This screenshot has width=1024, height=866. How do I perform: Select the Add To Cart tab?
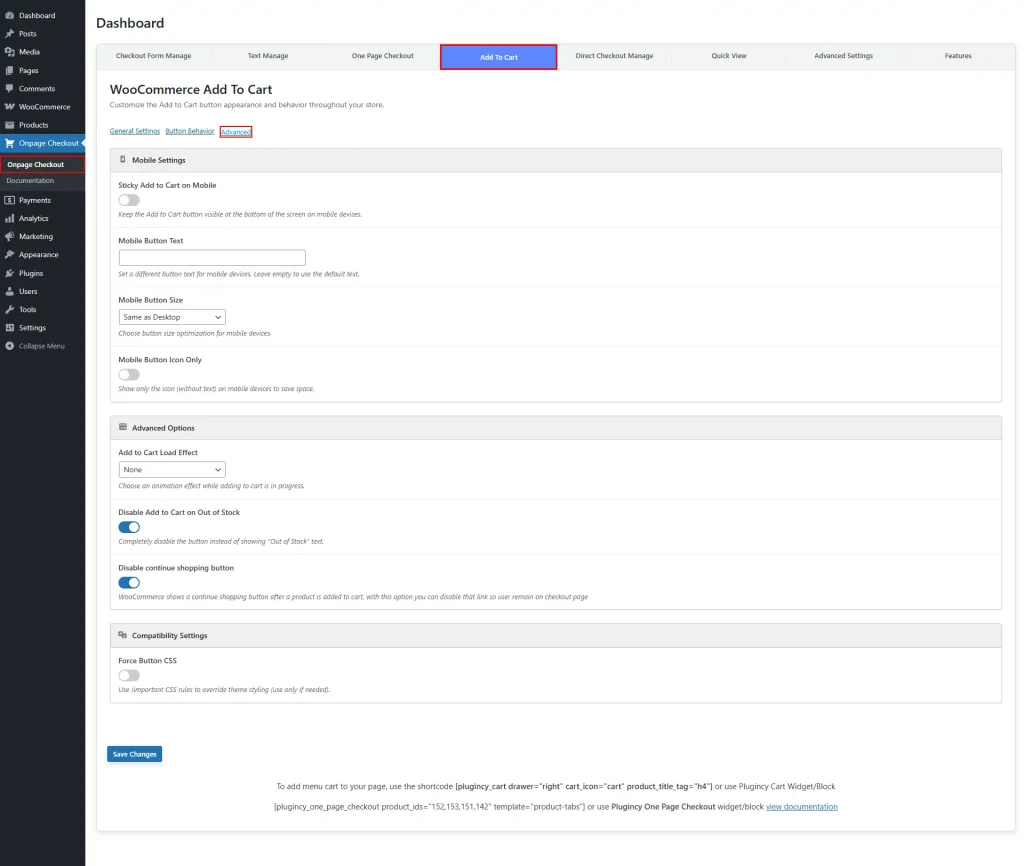pos(499,57)
